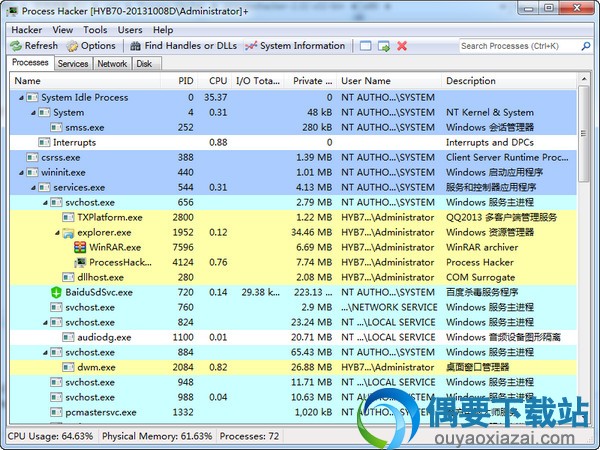Viewport: 600px width, 450px height.
Task: Click the smss.exe process icon
Action: tap(56, 127)
